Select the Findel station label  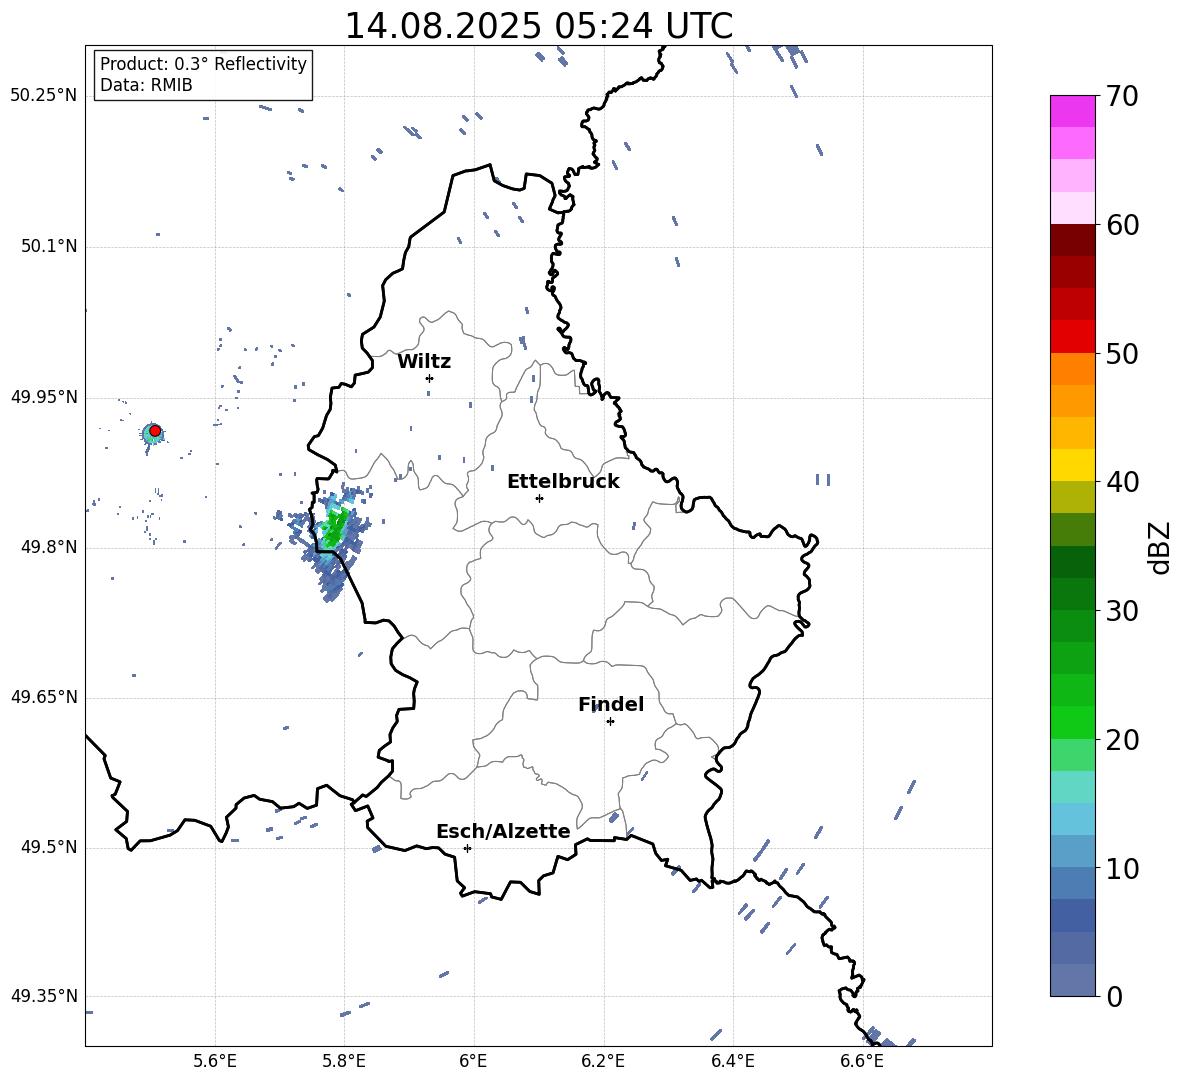point(611,704)
